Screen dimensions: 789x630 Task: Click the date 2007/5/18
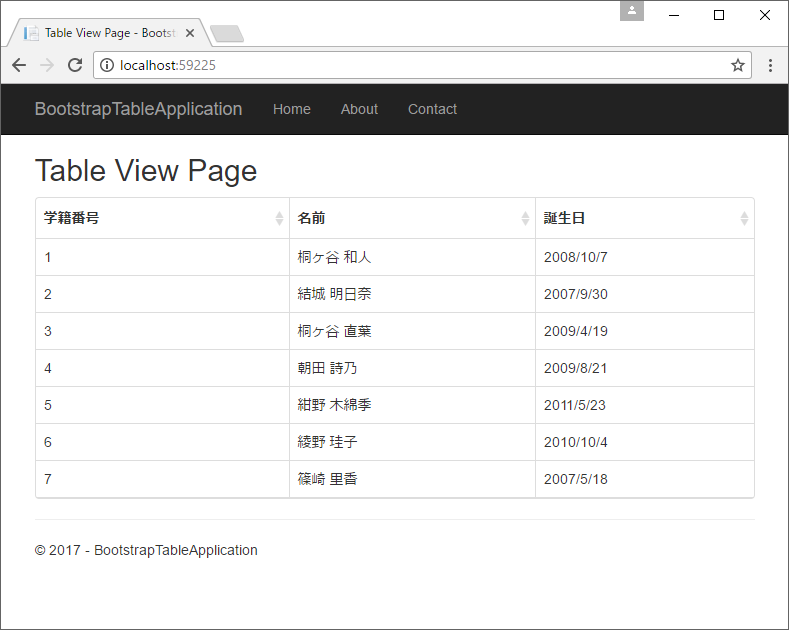(575, 479)
